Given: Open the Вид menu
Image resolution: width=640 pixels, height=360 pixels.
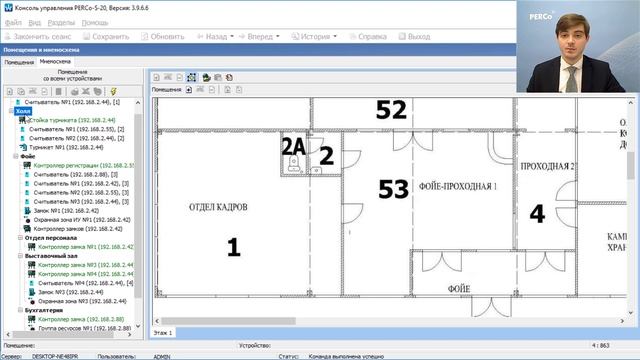Looking at the screenshot, I should [35, 22].
